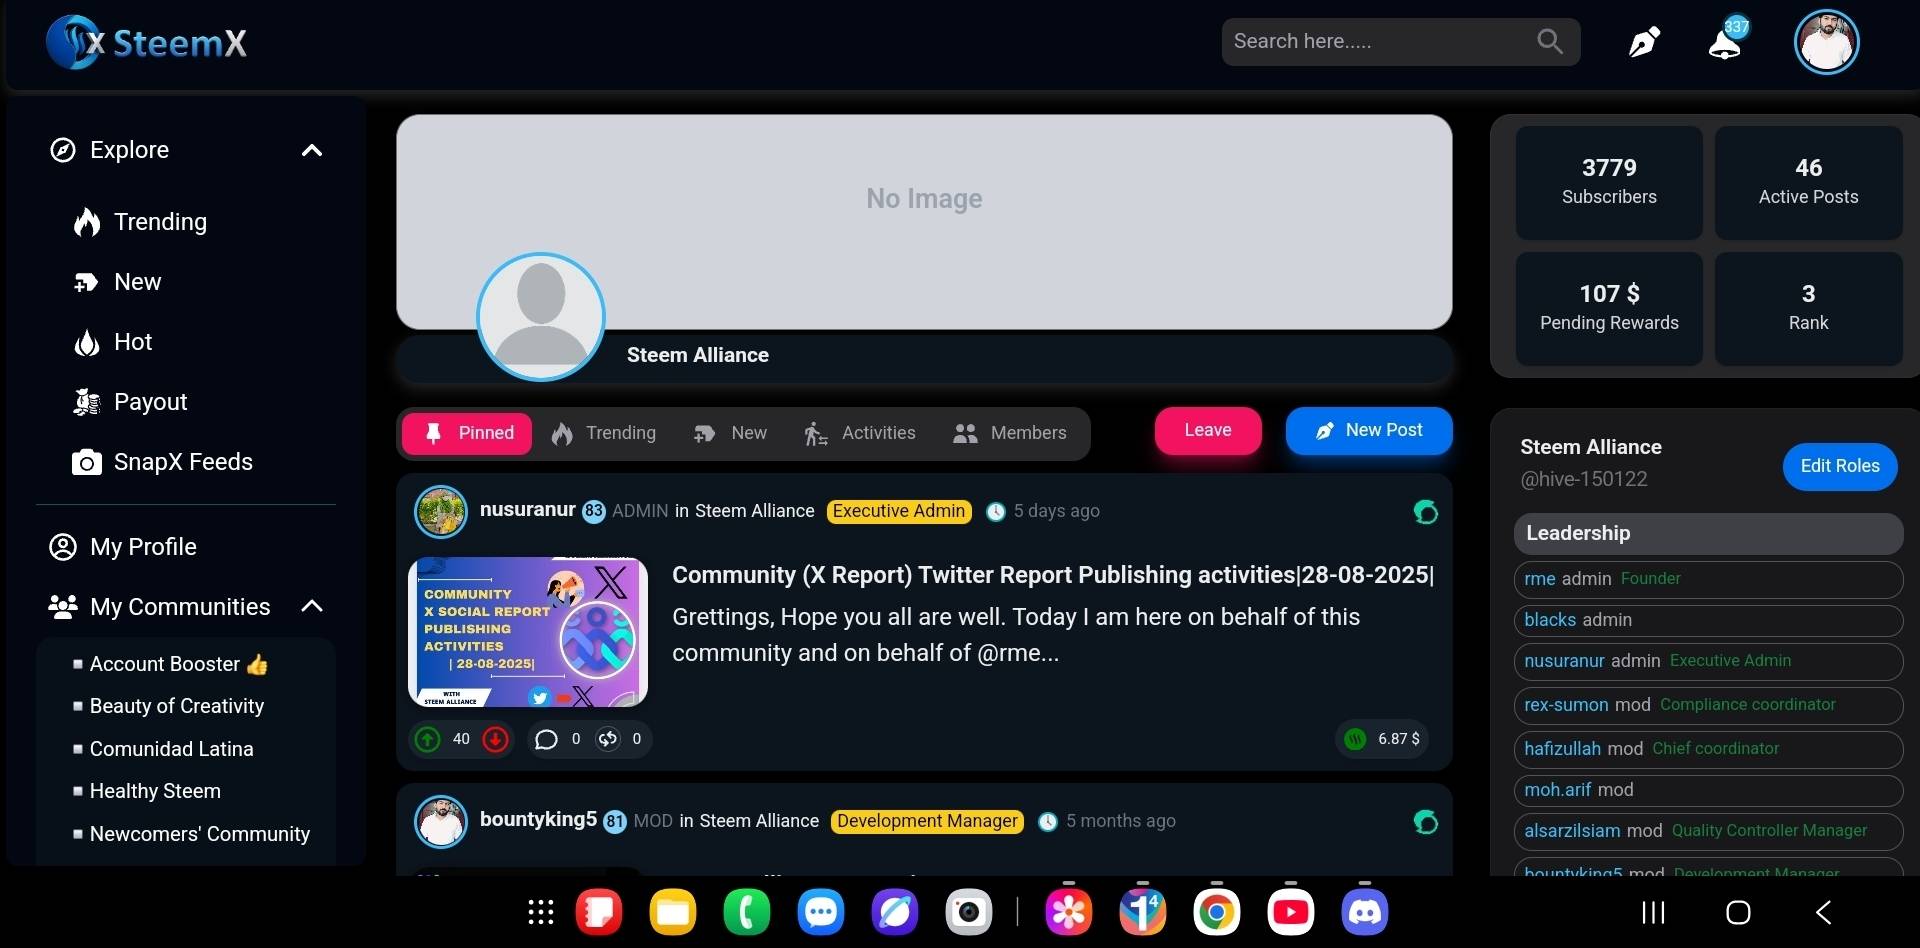The image size is (1920, 948).
Task: Open Healthy Steem community
Action: click(155, 791)
